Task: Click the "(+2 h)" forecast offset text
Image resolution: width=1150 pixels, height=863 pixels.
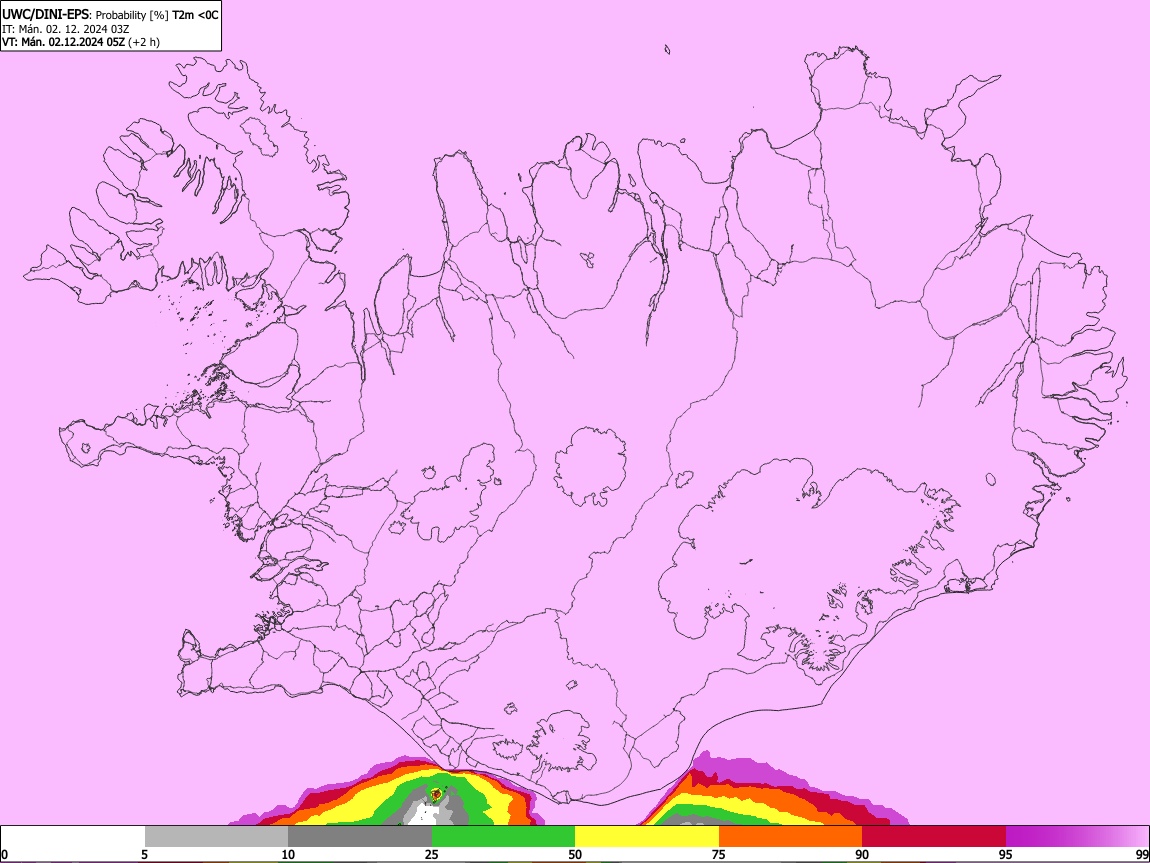Action: (144, 42)
